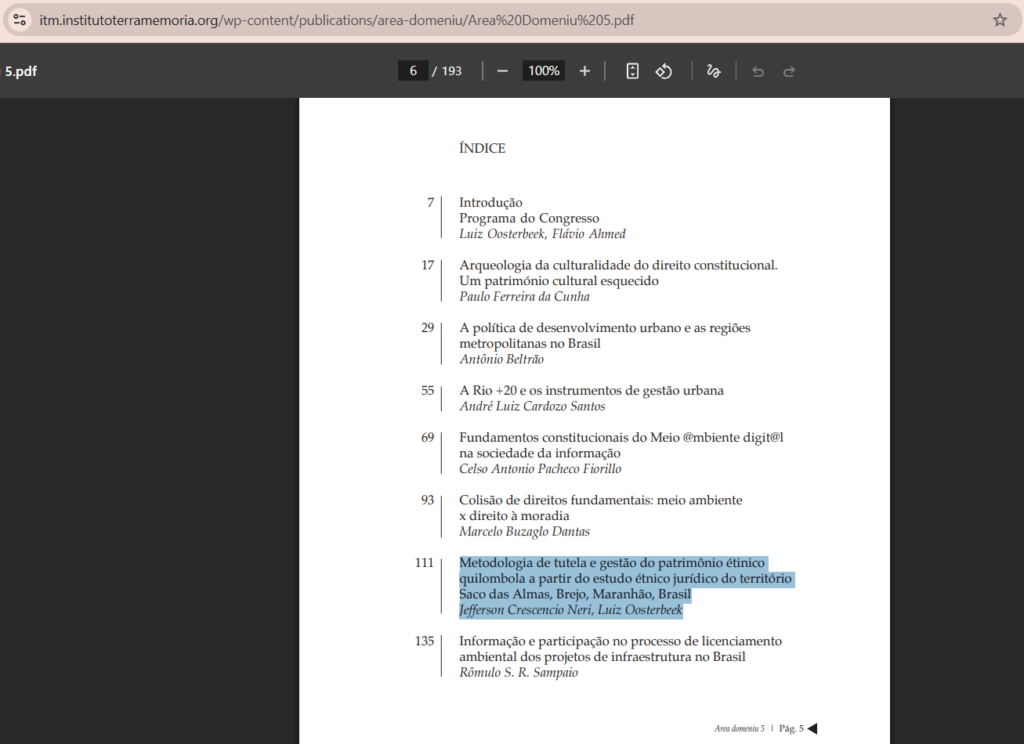
Task: Open site information icon in address bar
Action: click(x=20, y=20)
